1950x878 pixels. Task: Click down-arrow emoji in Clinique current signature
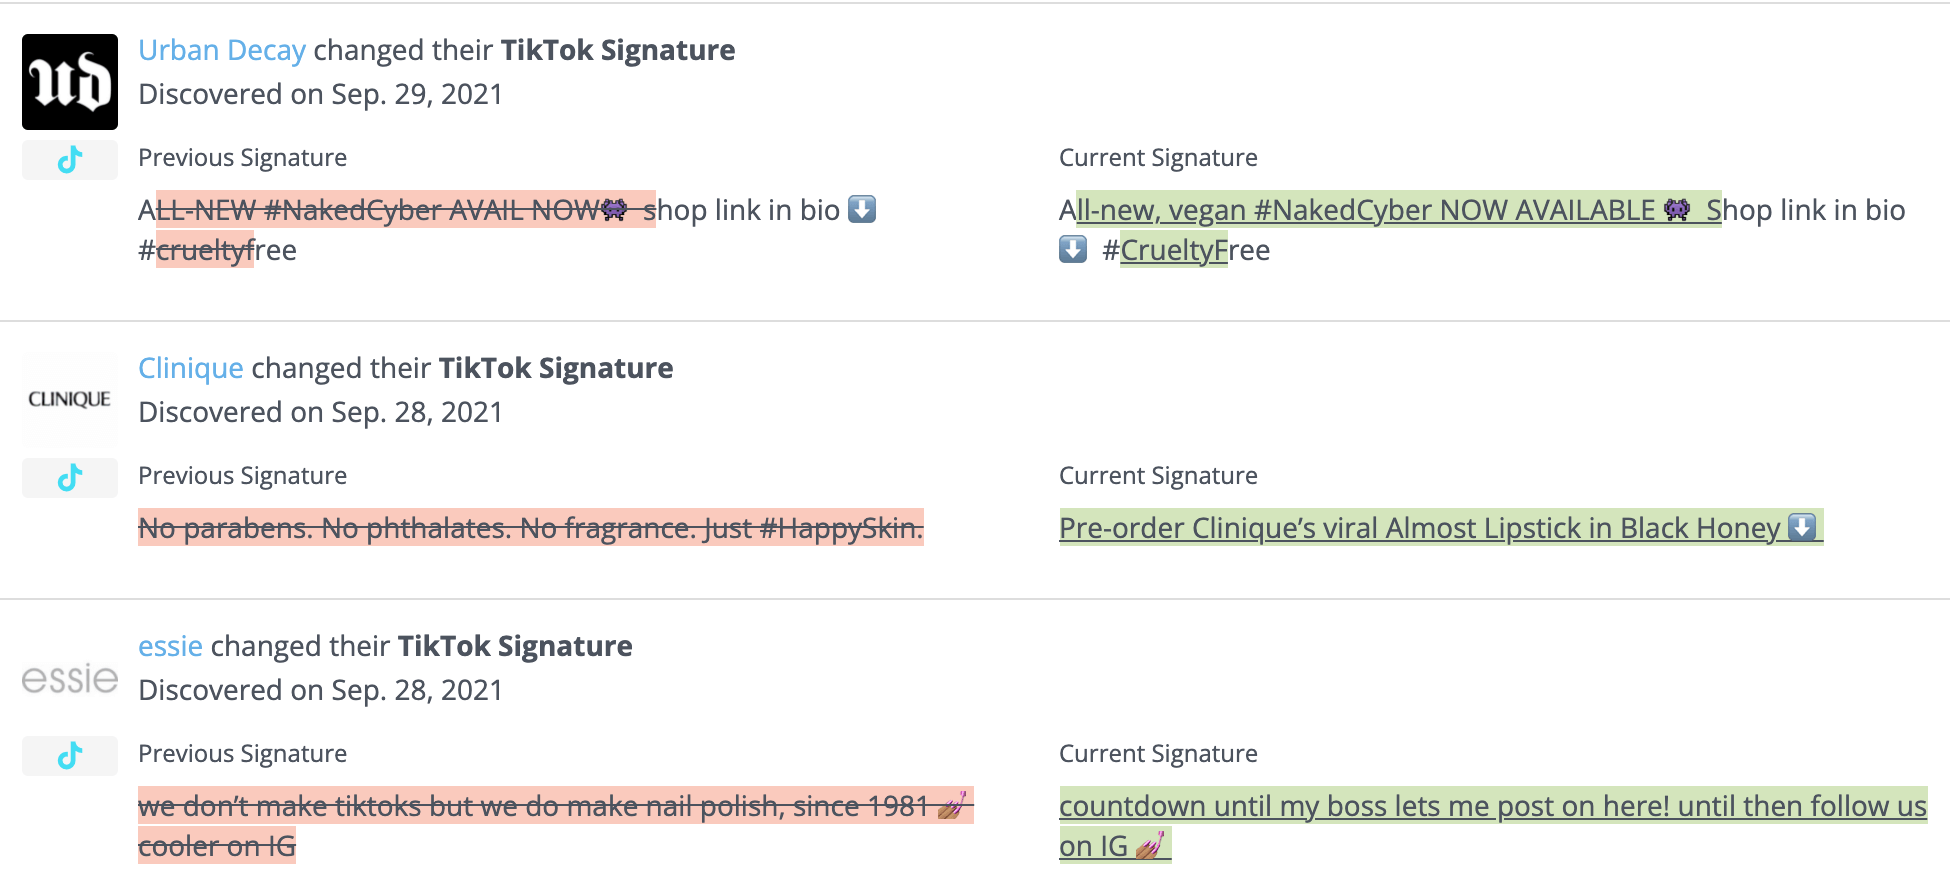(1802, 527)
